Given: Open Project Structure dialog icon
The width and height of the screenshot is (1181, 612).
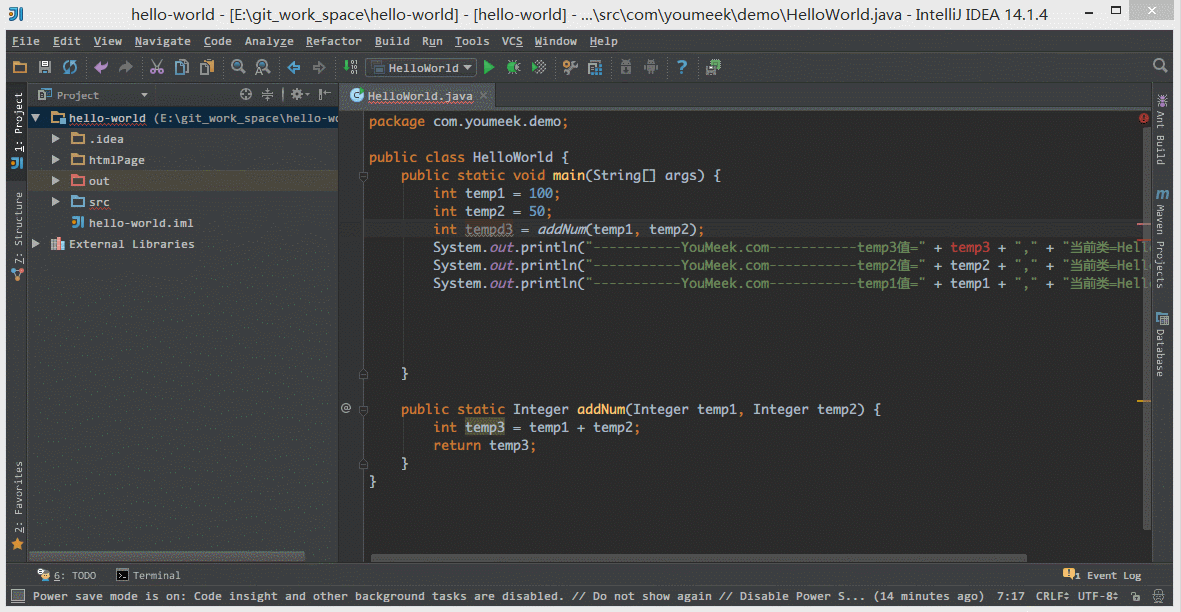Looking at the screenshot, I should point(594,67).
